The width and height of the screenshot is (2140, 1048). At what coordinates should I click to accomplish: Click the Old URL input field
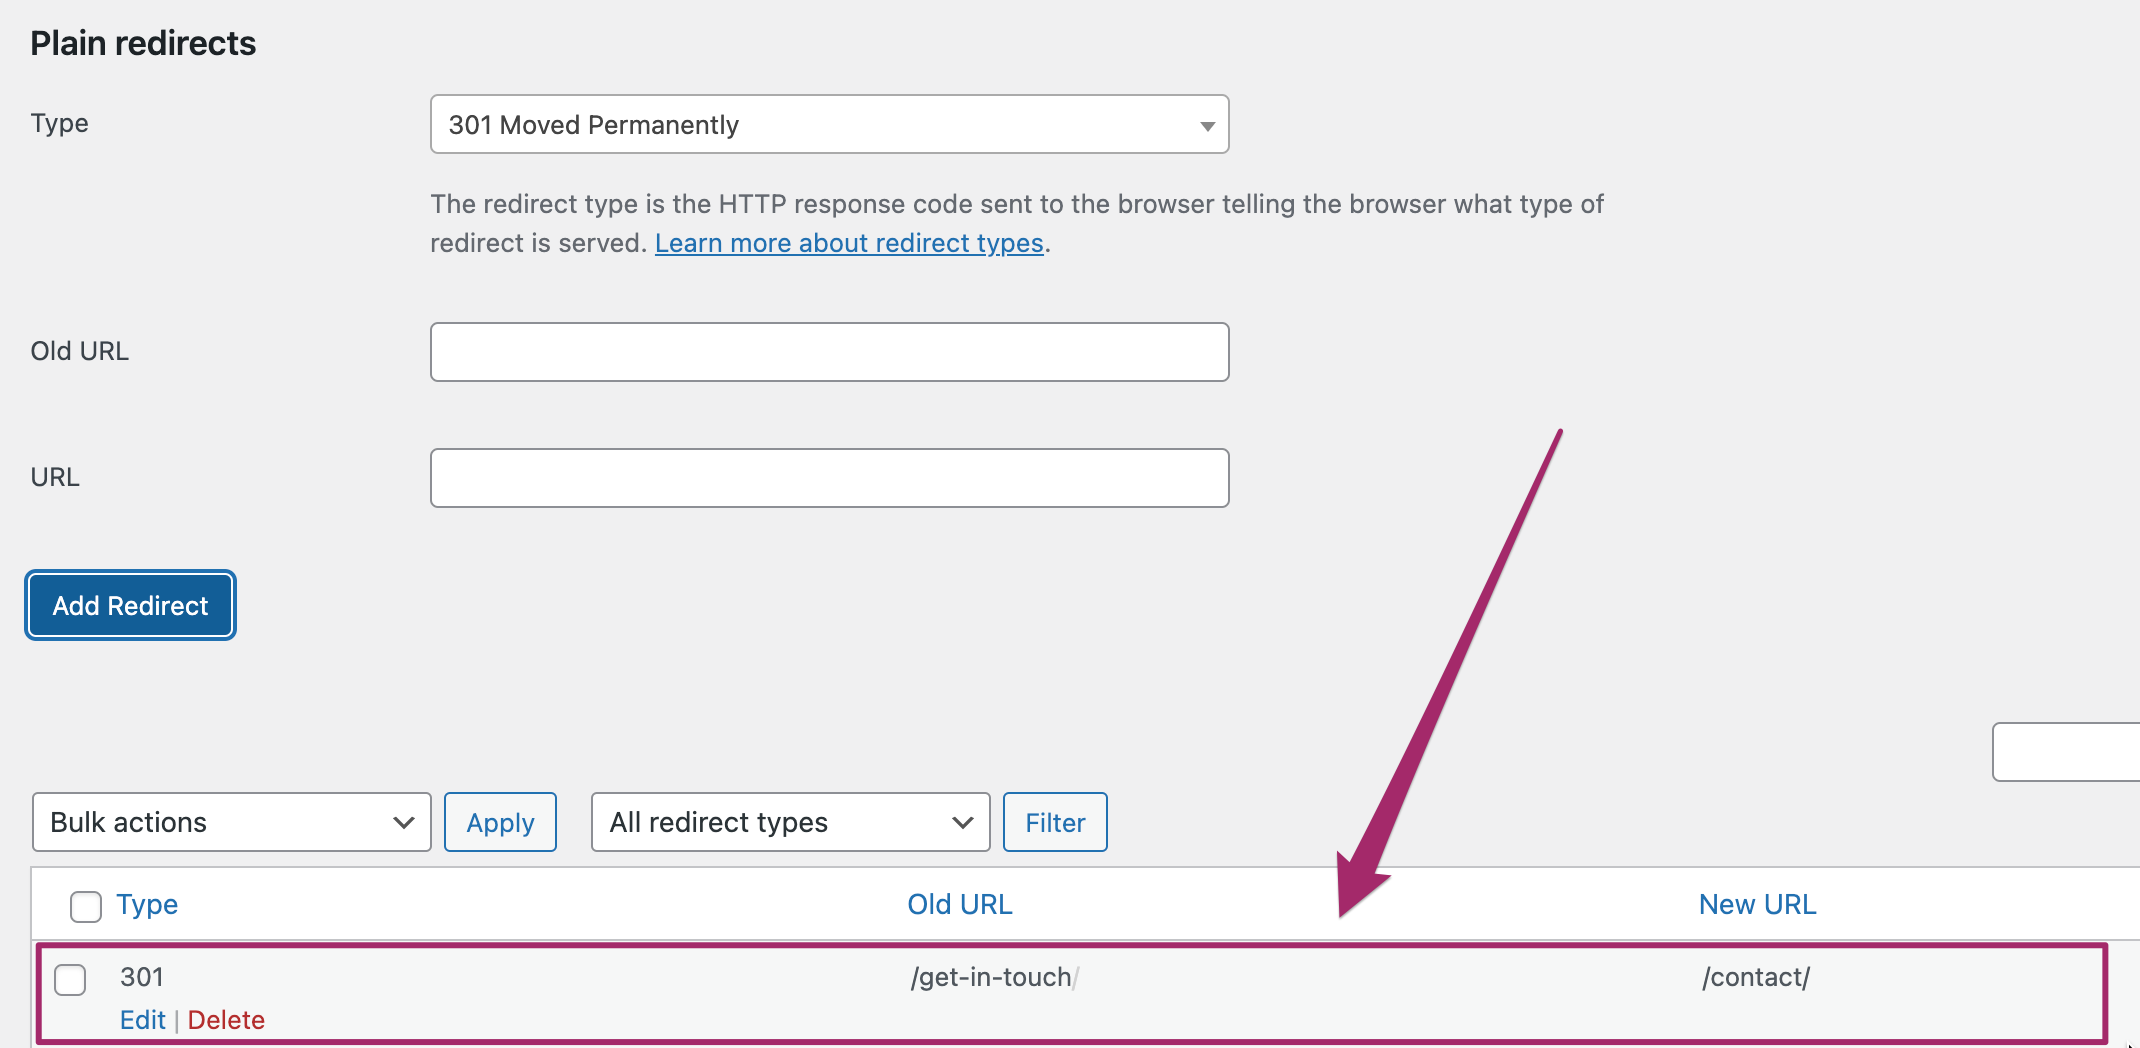pos(828,352)
